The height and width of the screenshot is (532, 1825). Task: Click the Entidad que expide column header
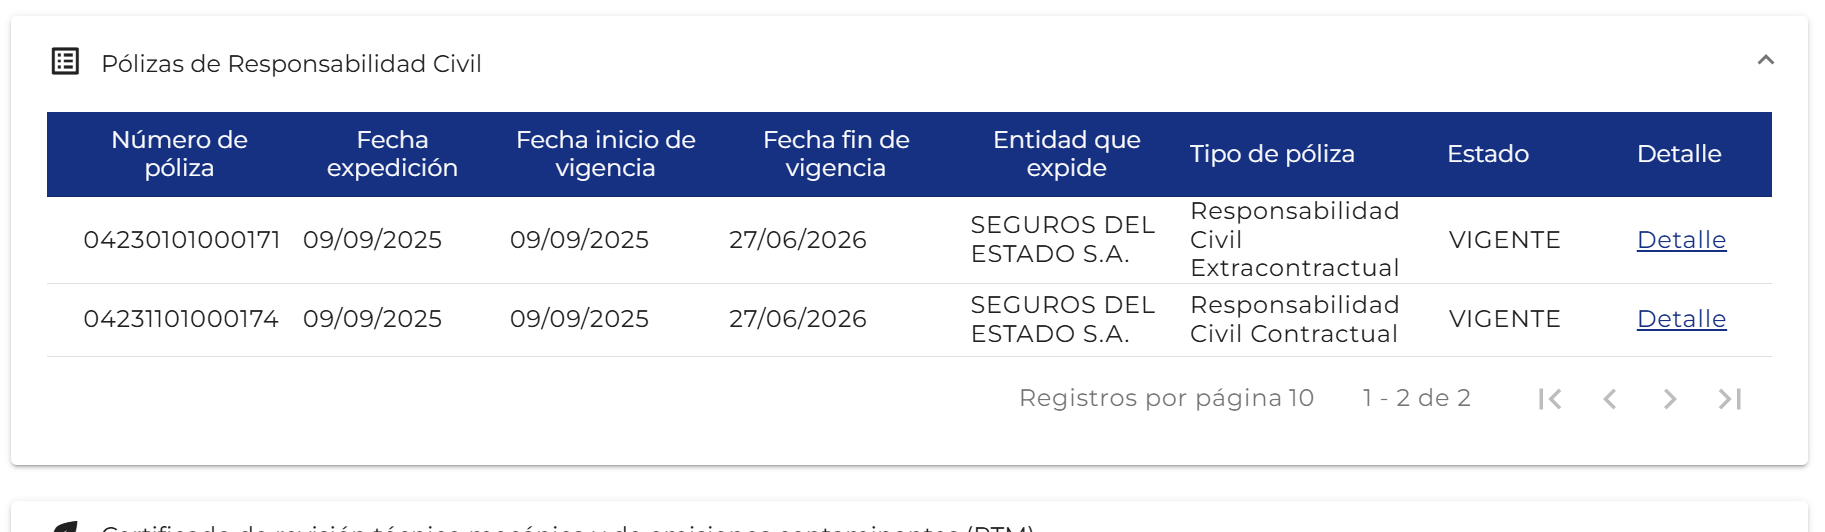[1066, 154]
